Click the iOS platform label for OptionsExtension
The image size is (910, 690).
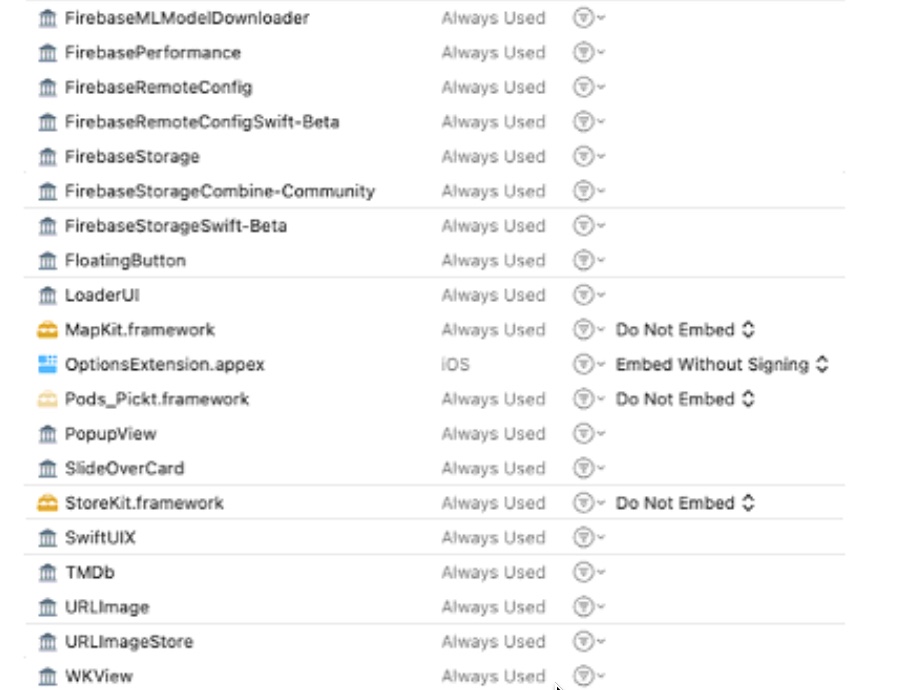[x=455, y=365]
